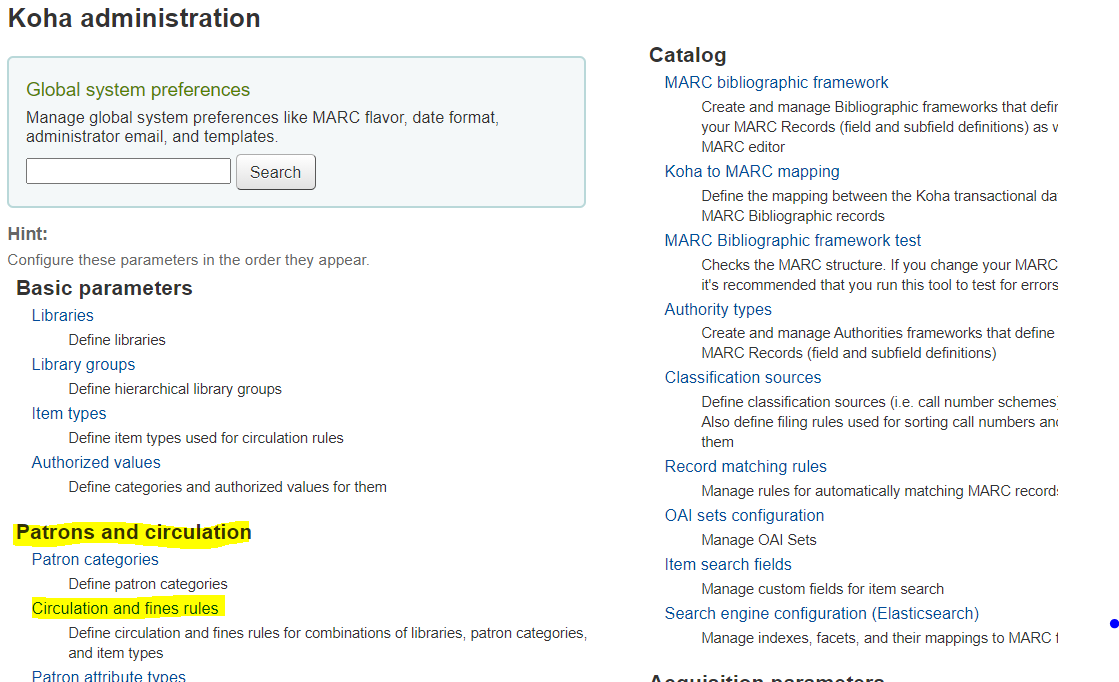Click 'Manage custom fields for item search' text
The width and height of the screenshot is (1119, 682).
(x=822, y=589)
